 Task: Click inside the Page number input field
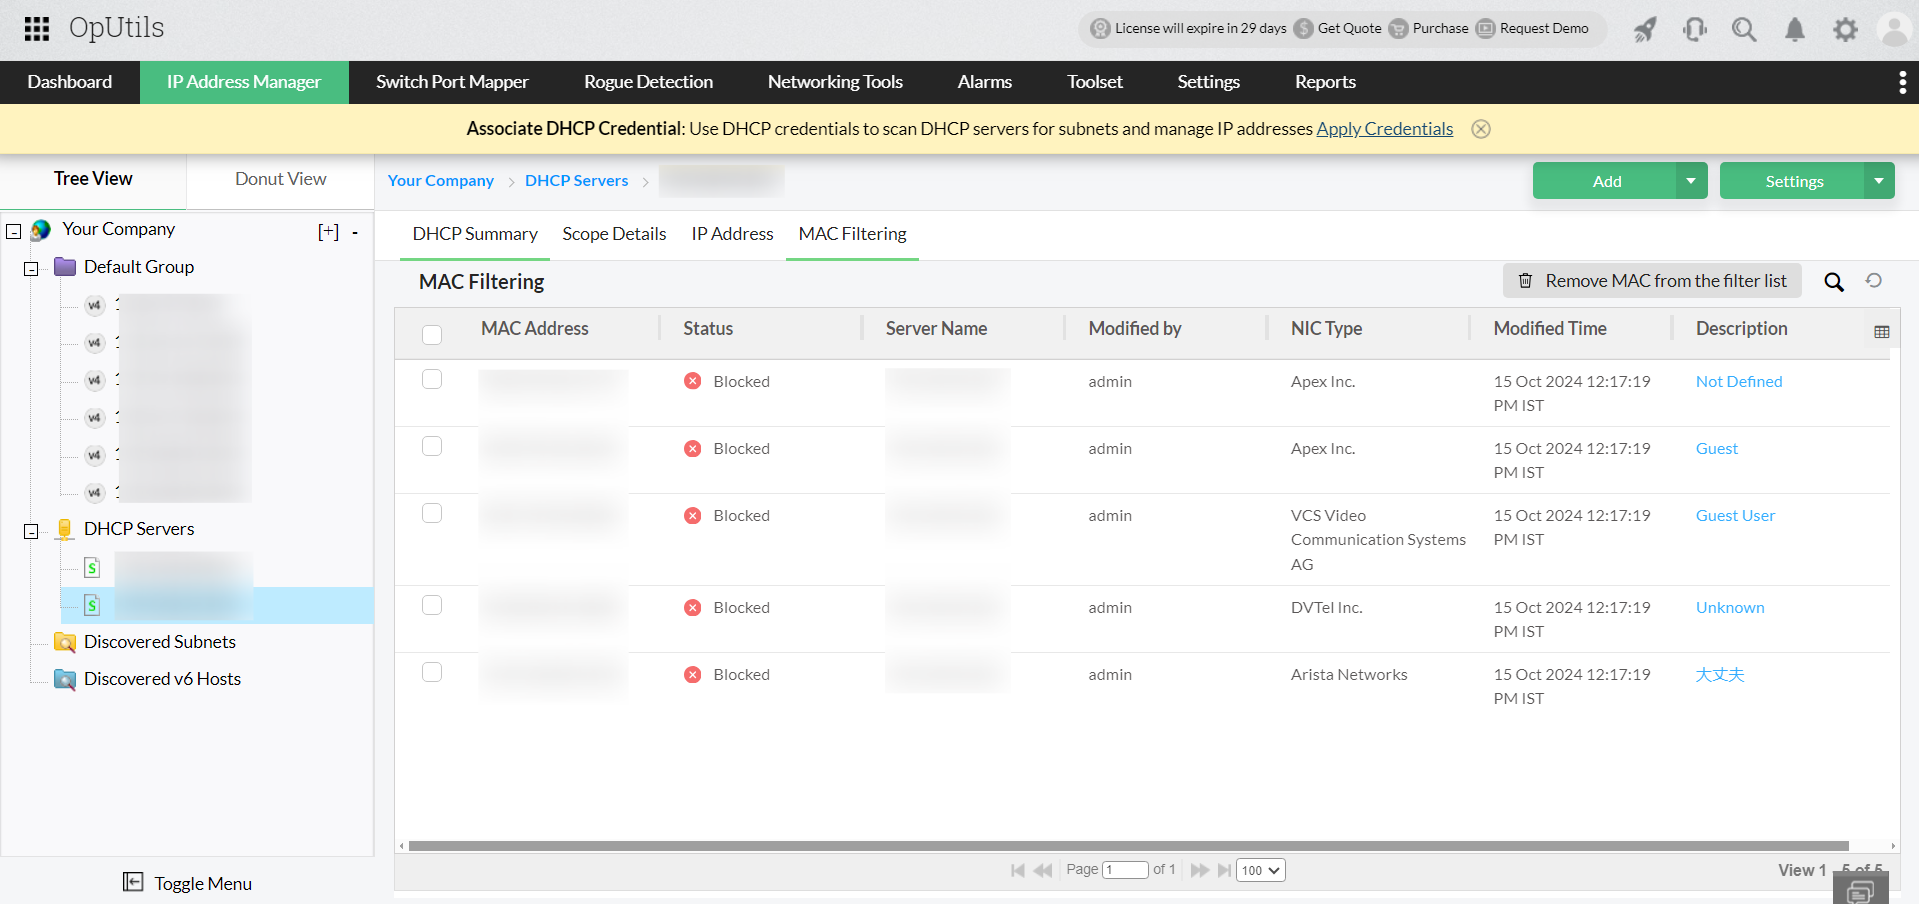[1125, 870]
